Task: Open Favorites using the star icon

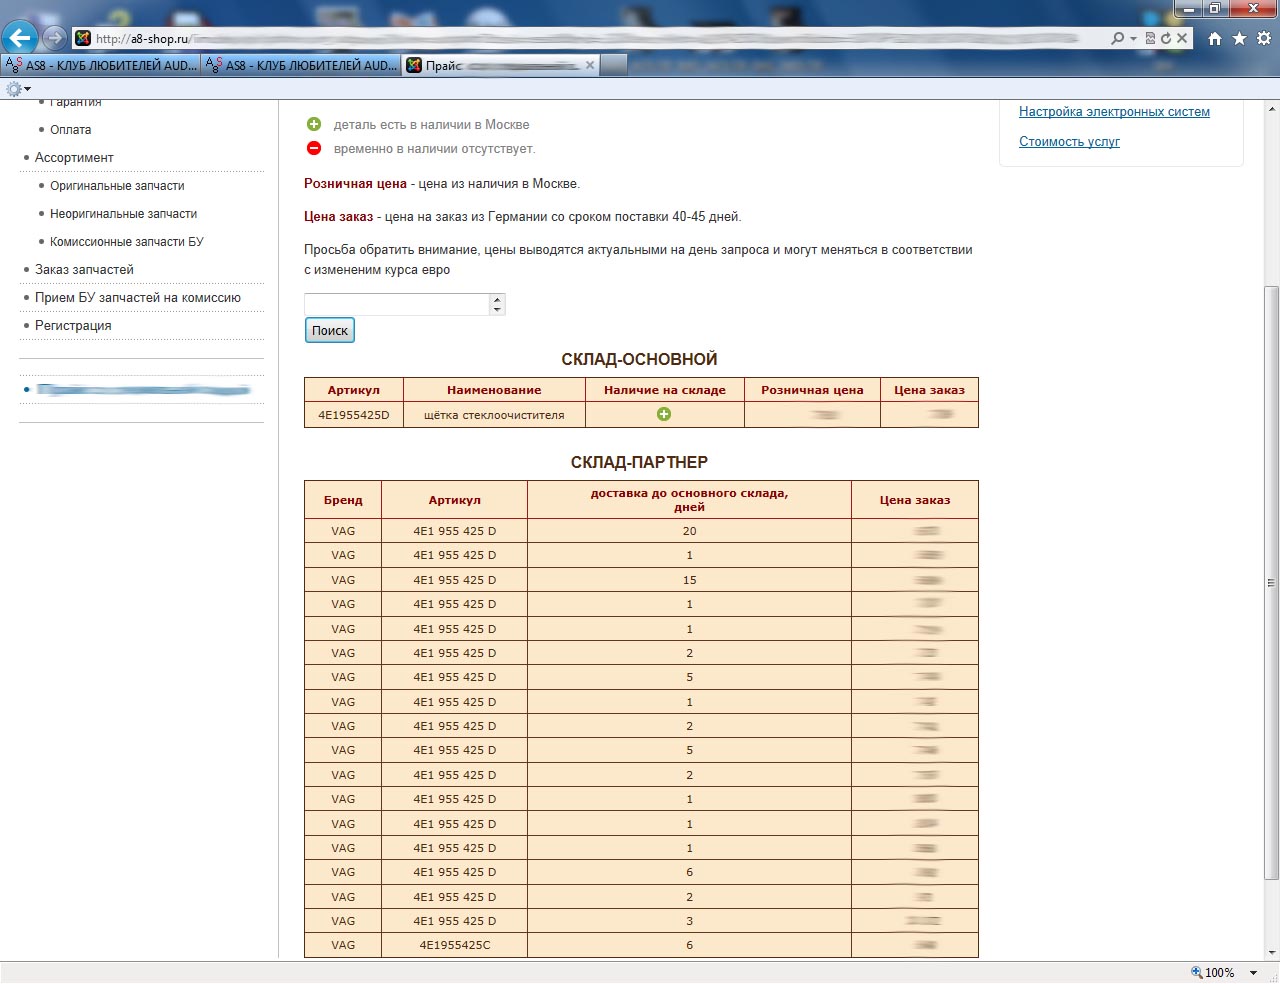Action: (1239, 38)
